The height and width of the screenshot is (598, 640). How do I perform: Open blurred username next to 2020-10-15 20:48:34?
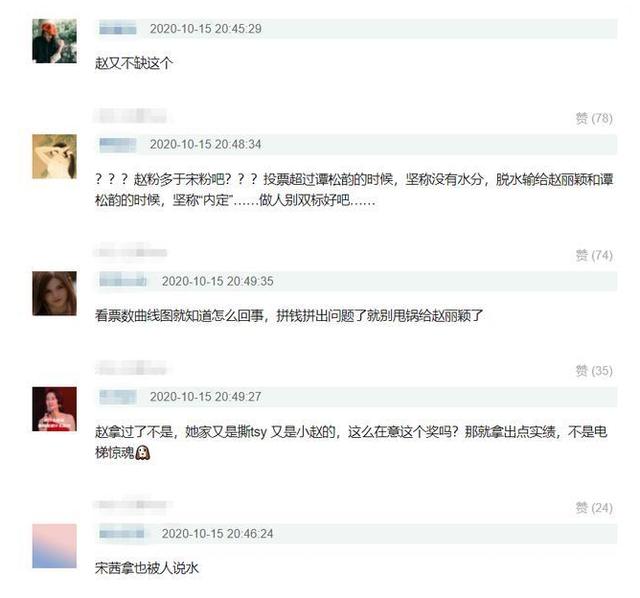point(118,144)
